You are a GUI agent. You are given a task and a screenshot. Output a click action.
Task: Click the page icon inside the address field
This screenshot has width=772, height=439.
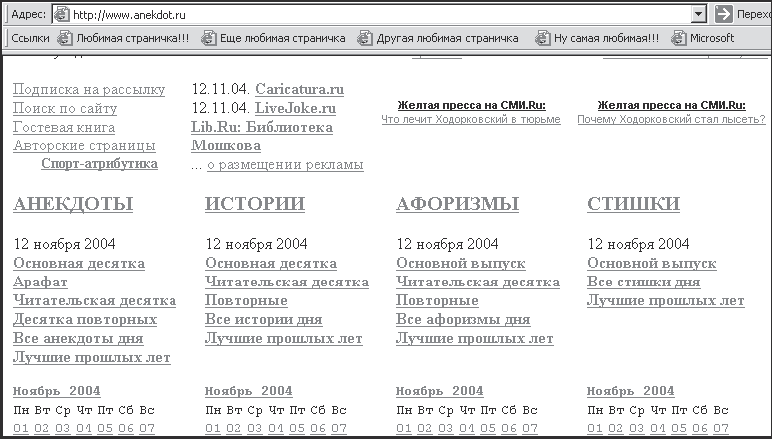(62, 14)
